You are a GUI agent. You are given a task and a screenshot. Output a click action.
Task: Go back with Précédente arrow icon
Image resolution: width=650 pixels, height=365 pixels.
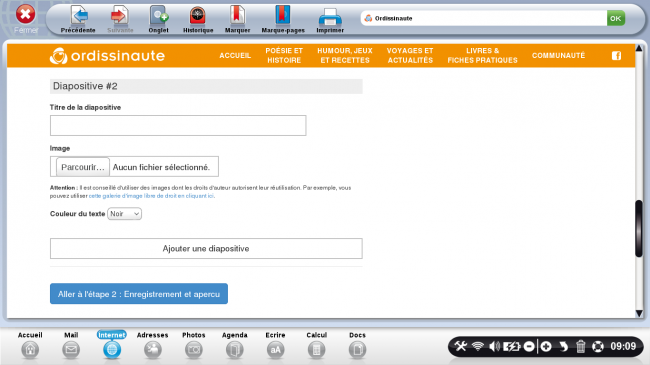[x=79, y=16]
